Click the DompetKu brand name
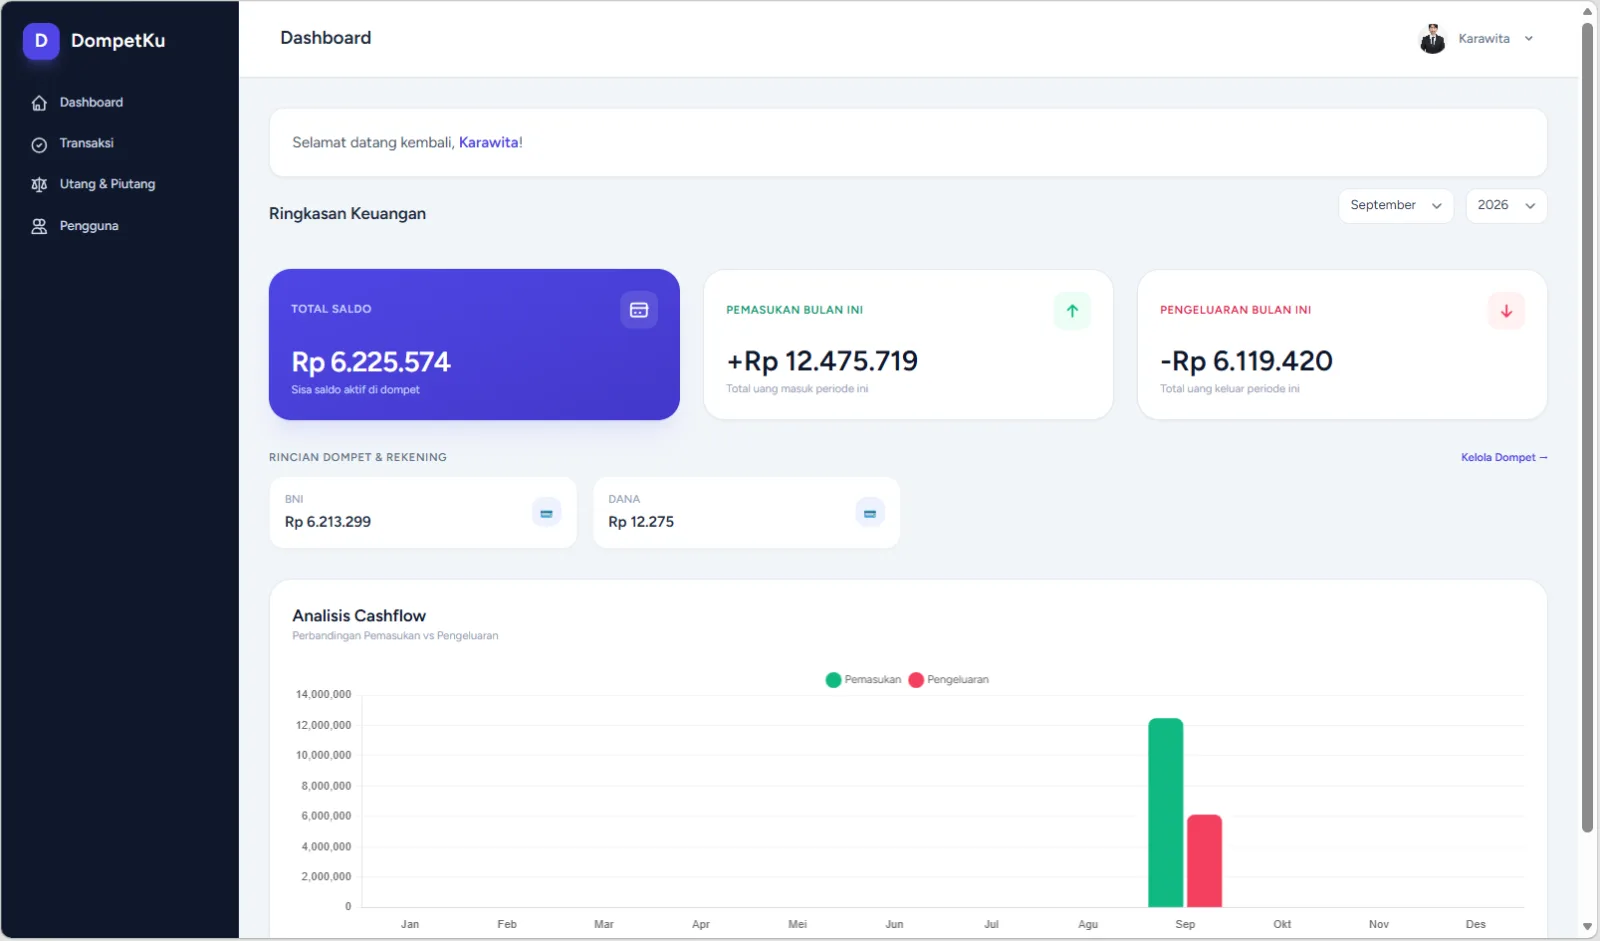The width and height of the screenshot is (1600, 941). point(118,41)
